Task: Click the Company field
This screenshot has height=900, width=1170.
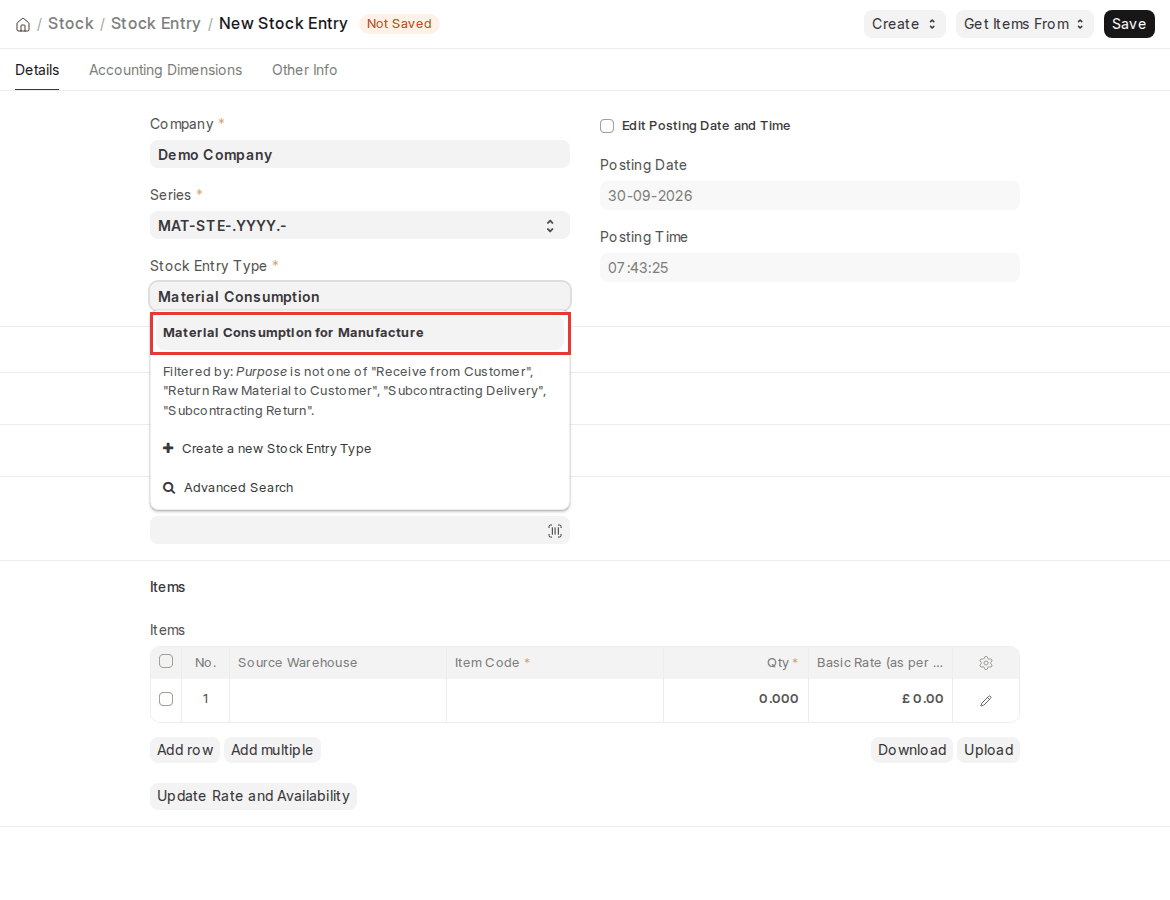Action: (x=360, y=154)
